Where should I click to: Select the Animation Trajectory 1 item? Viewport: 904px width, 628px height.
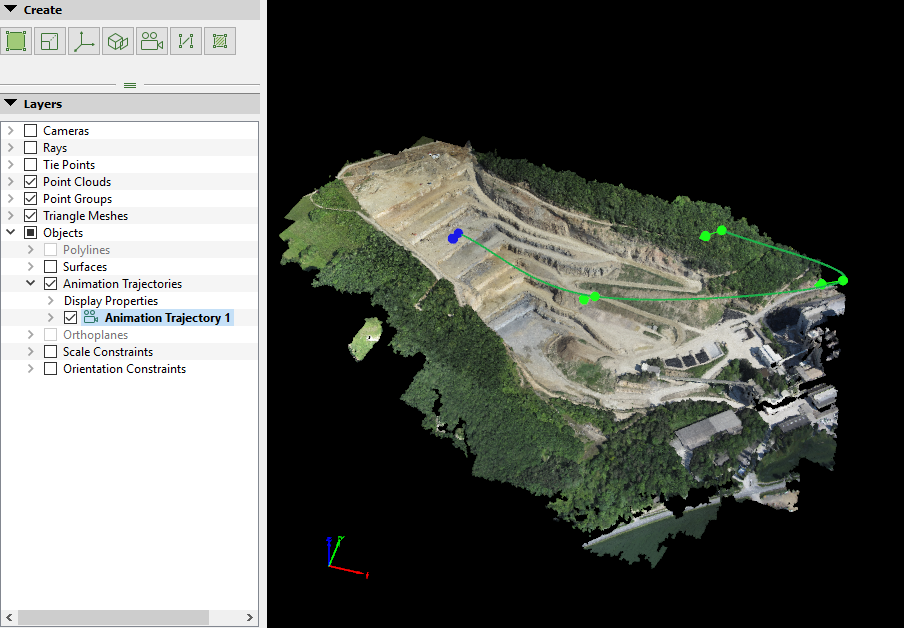pos(167,318)
